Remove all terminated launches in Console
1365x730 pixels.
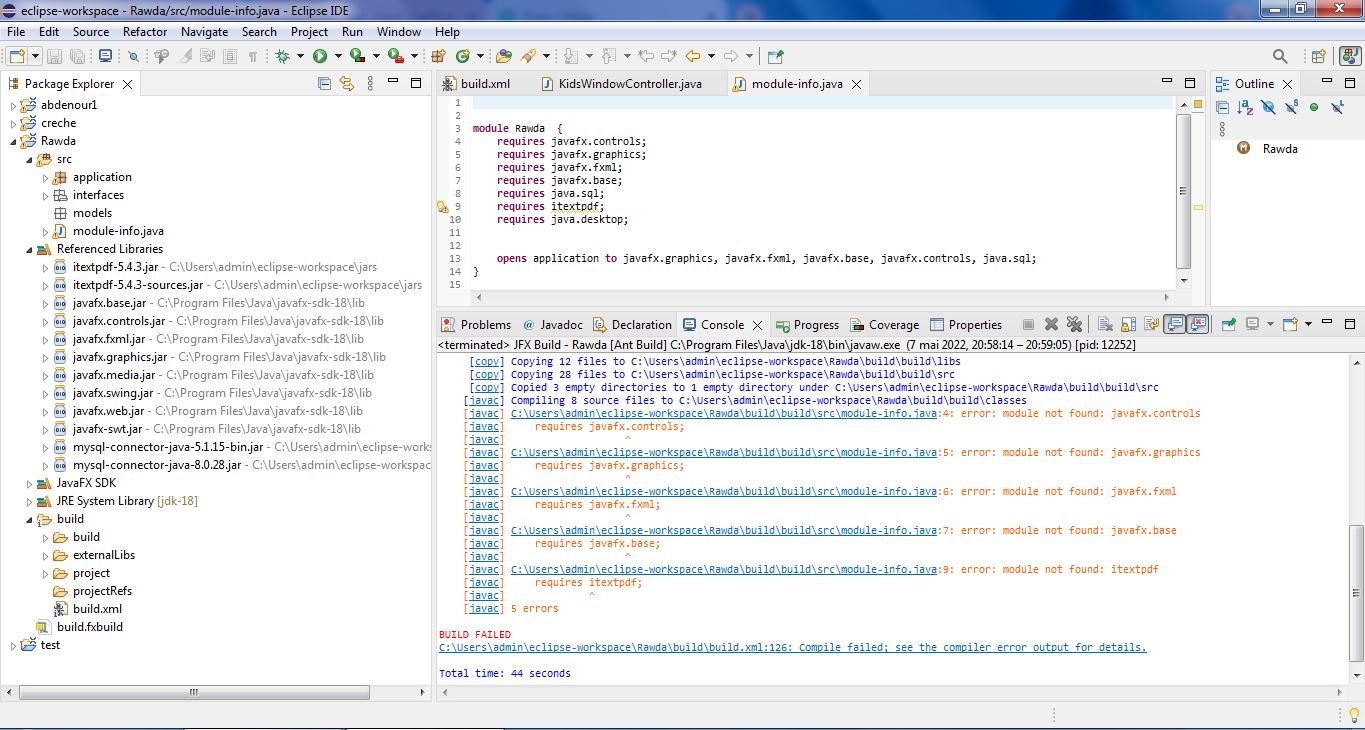pyautogui.click(x=1074, y=323)
